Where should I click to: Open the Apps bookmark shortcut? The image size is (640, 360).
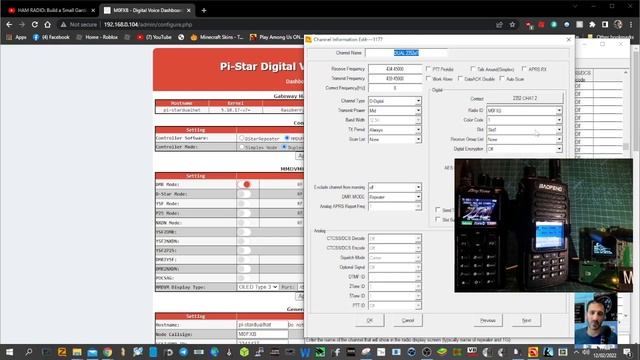(17, 37)
